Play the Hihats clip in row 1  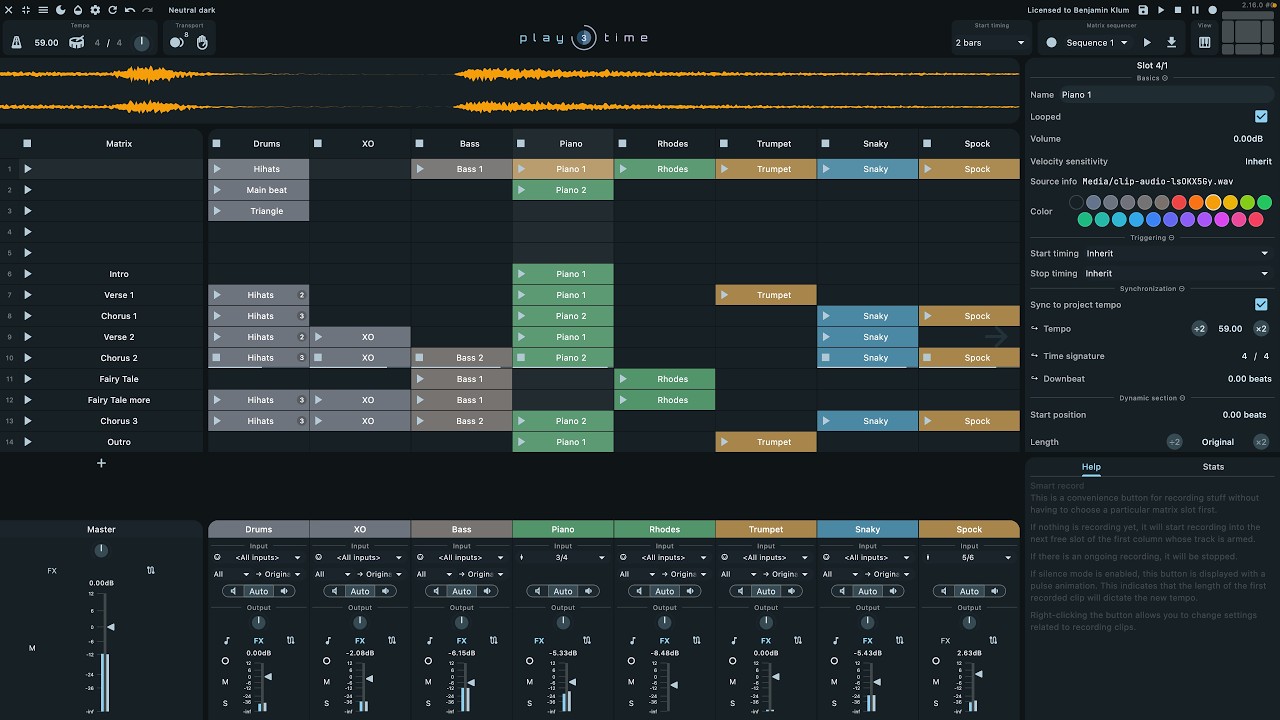pos(217,169)
